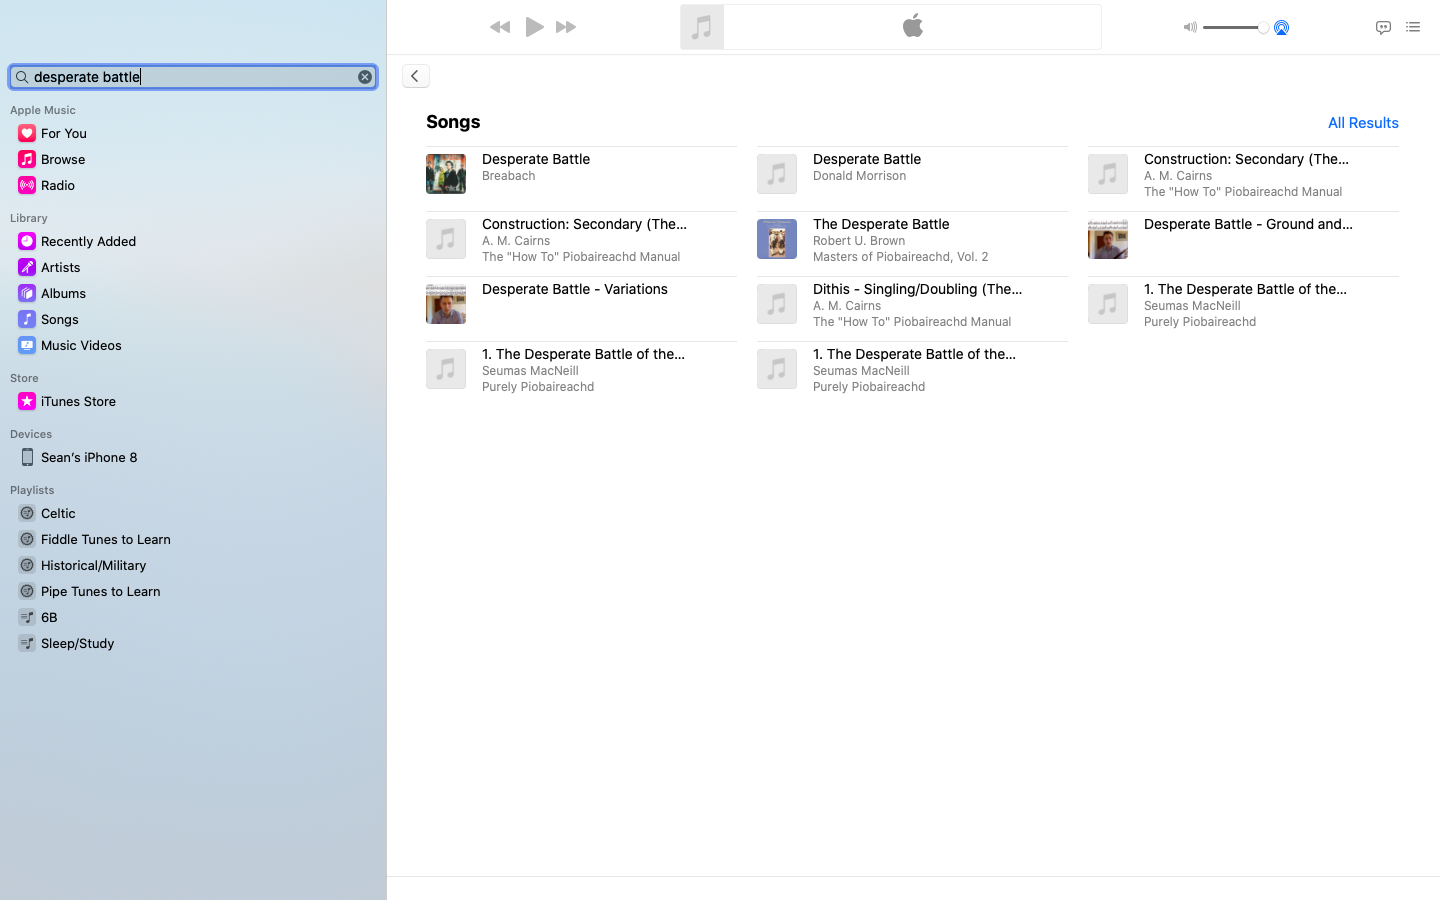This screenshot has width=1440, height=900.
Task: Click Desperate Battle - Variations artwork thumbnail
Action: click(446, 304)
